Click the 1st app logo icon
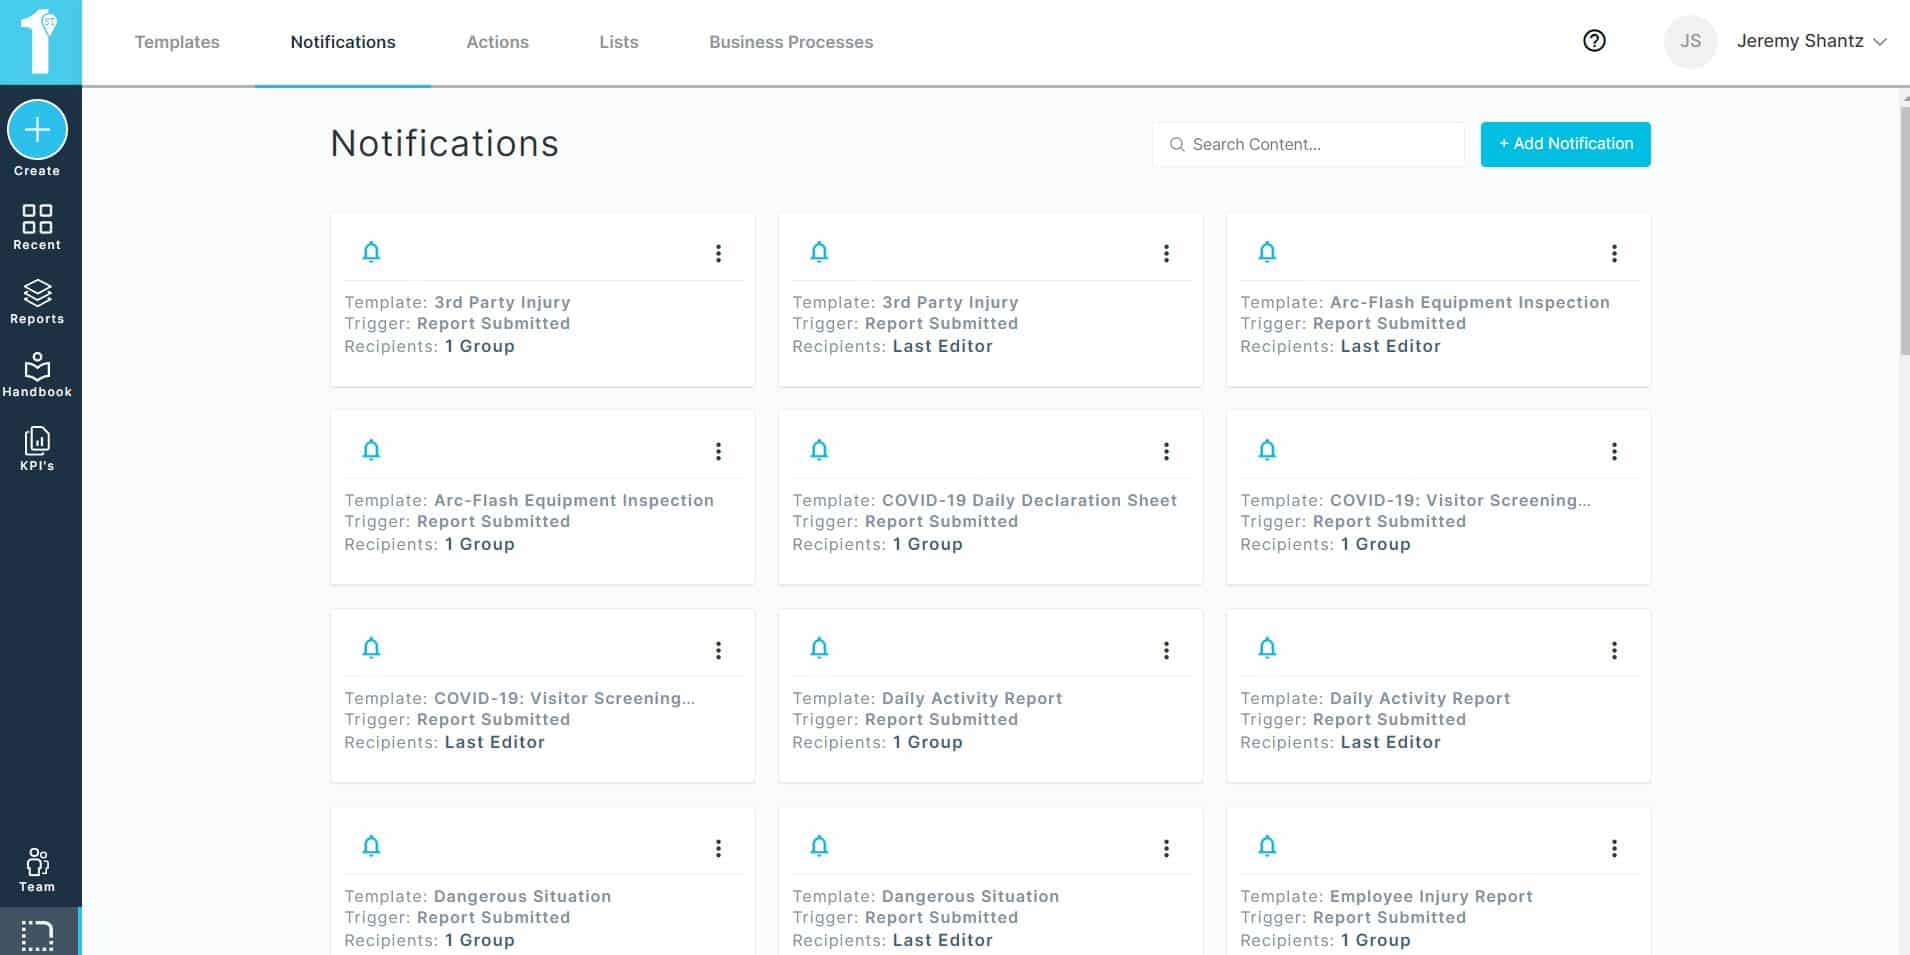 click(40, 42)
